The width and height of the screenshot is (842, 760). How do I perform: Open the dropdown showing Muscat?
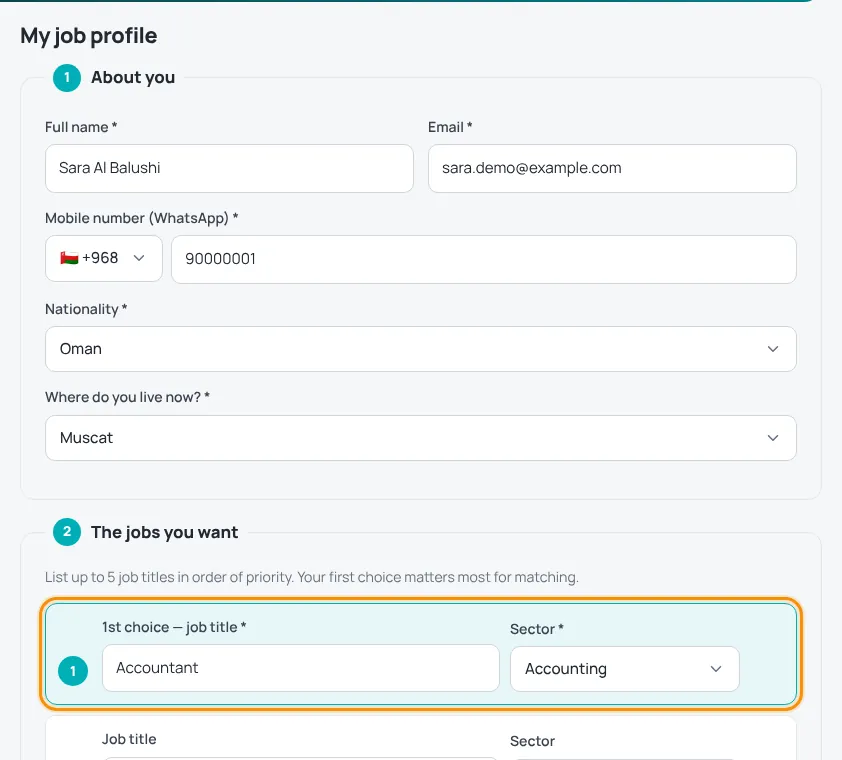(420, 438)
